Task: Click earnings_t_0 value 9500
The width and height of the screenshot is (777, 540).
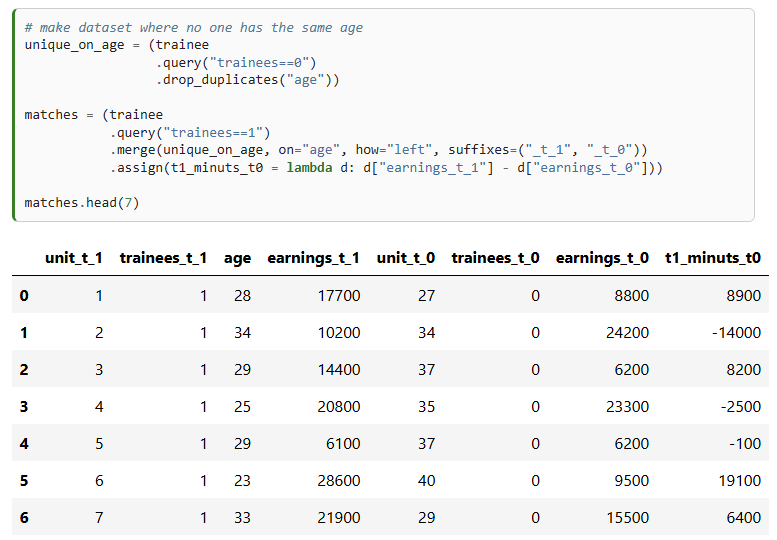Action: [x=631, y=481]
